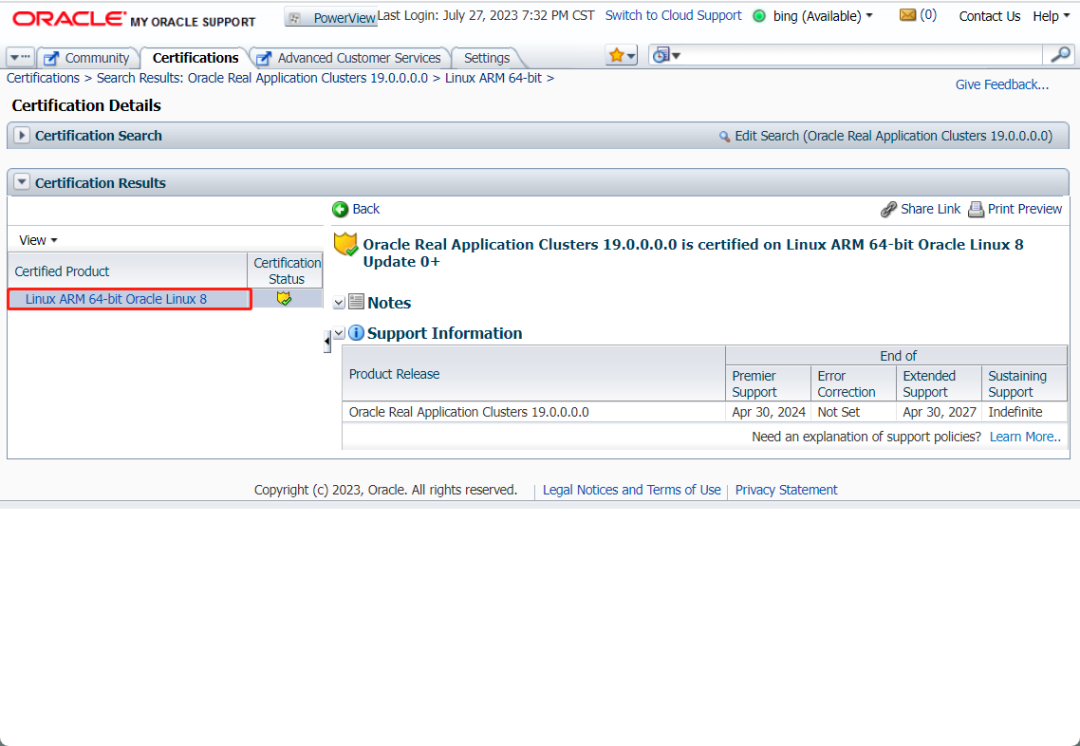Collapse the Certification Results panel

(x=21, y=182)
